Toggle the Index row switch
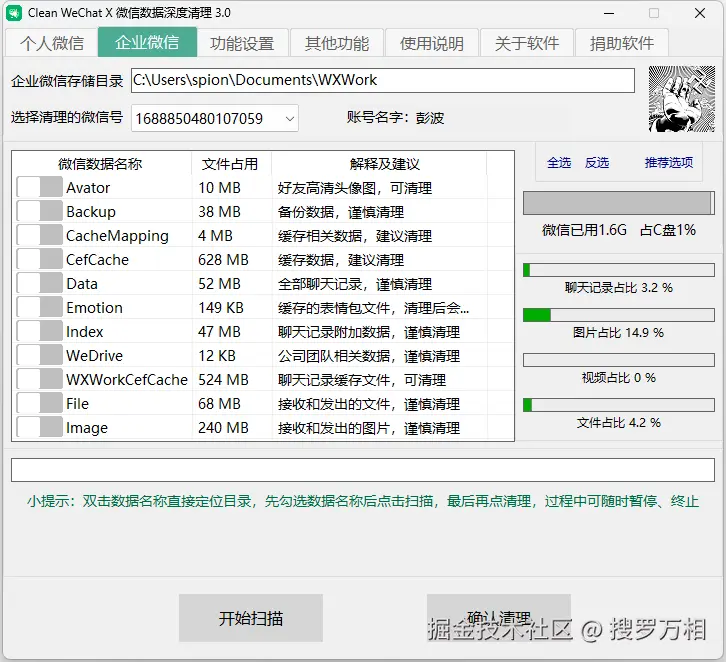This screenshot has width=726, height=662. coord(39,332)
